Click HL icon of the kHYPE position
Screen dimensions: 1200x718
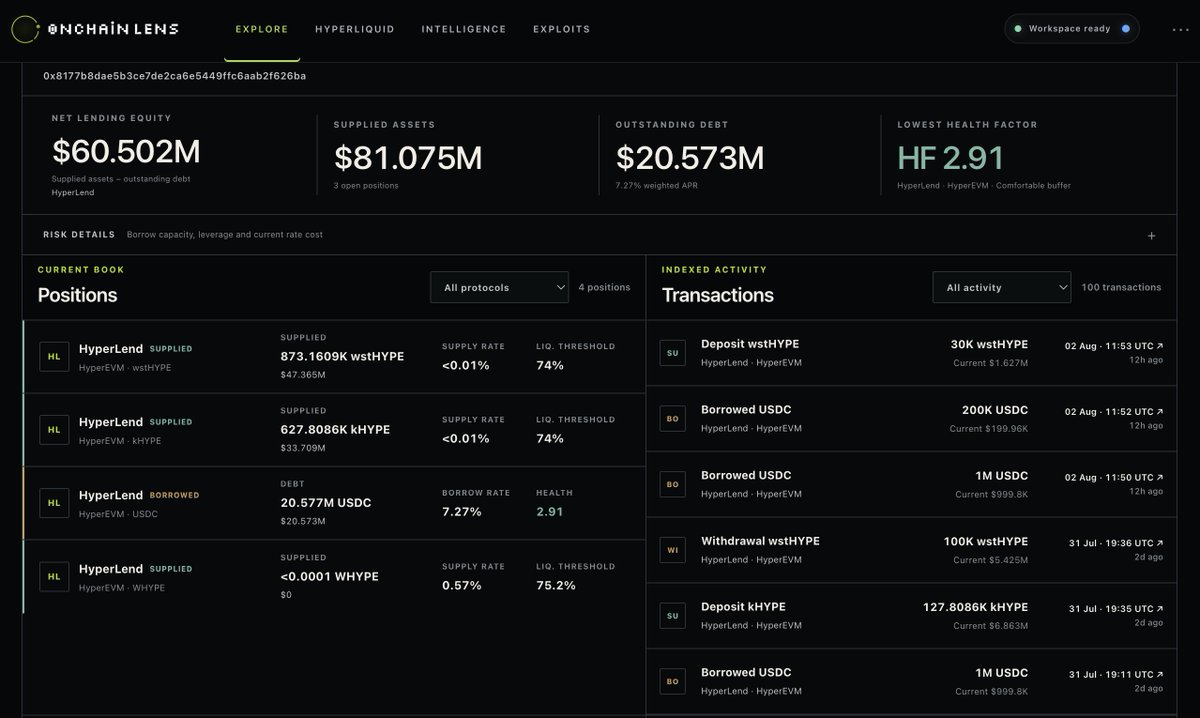point(53,430)
